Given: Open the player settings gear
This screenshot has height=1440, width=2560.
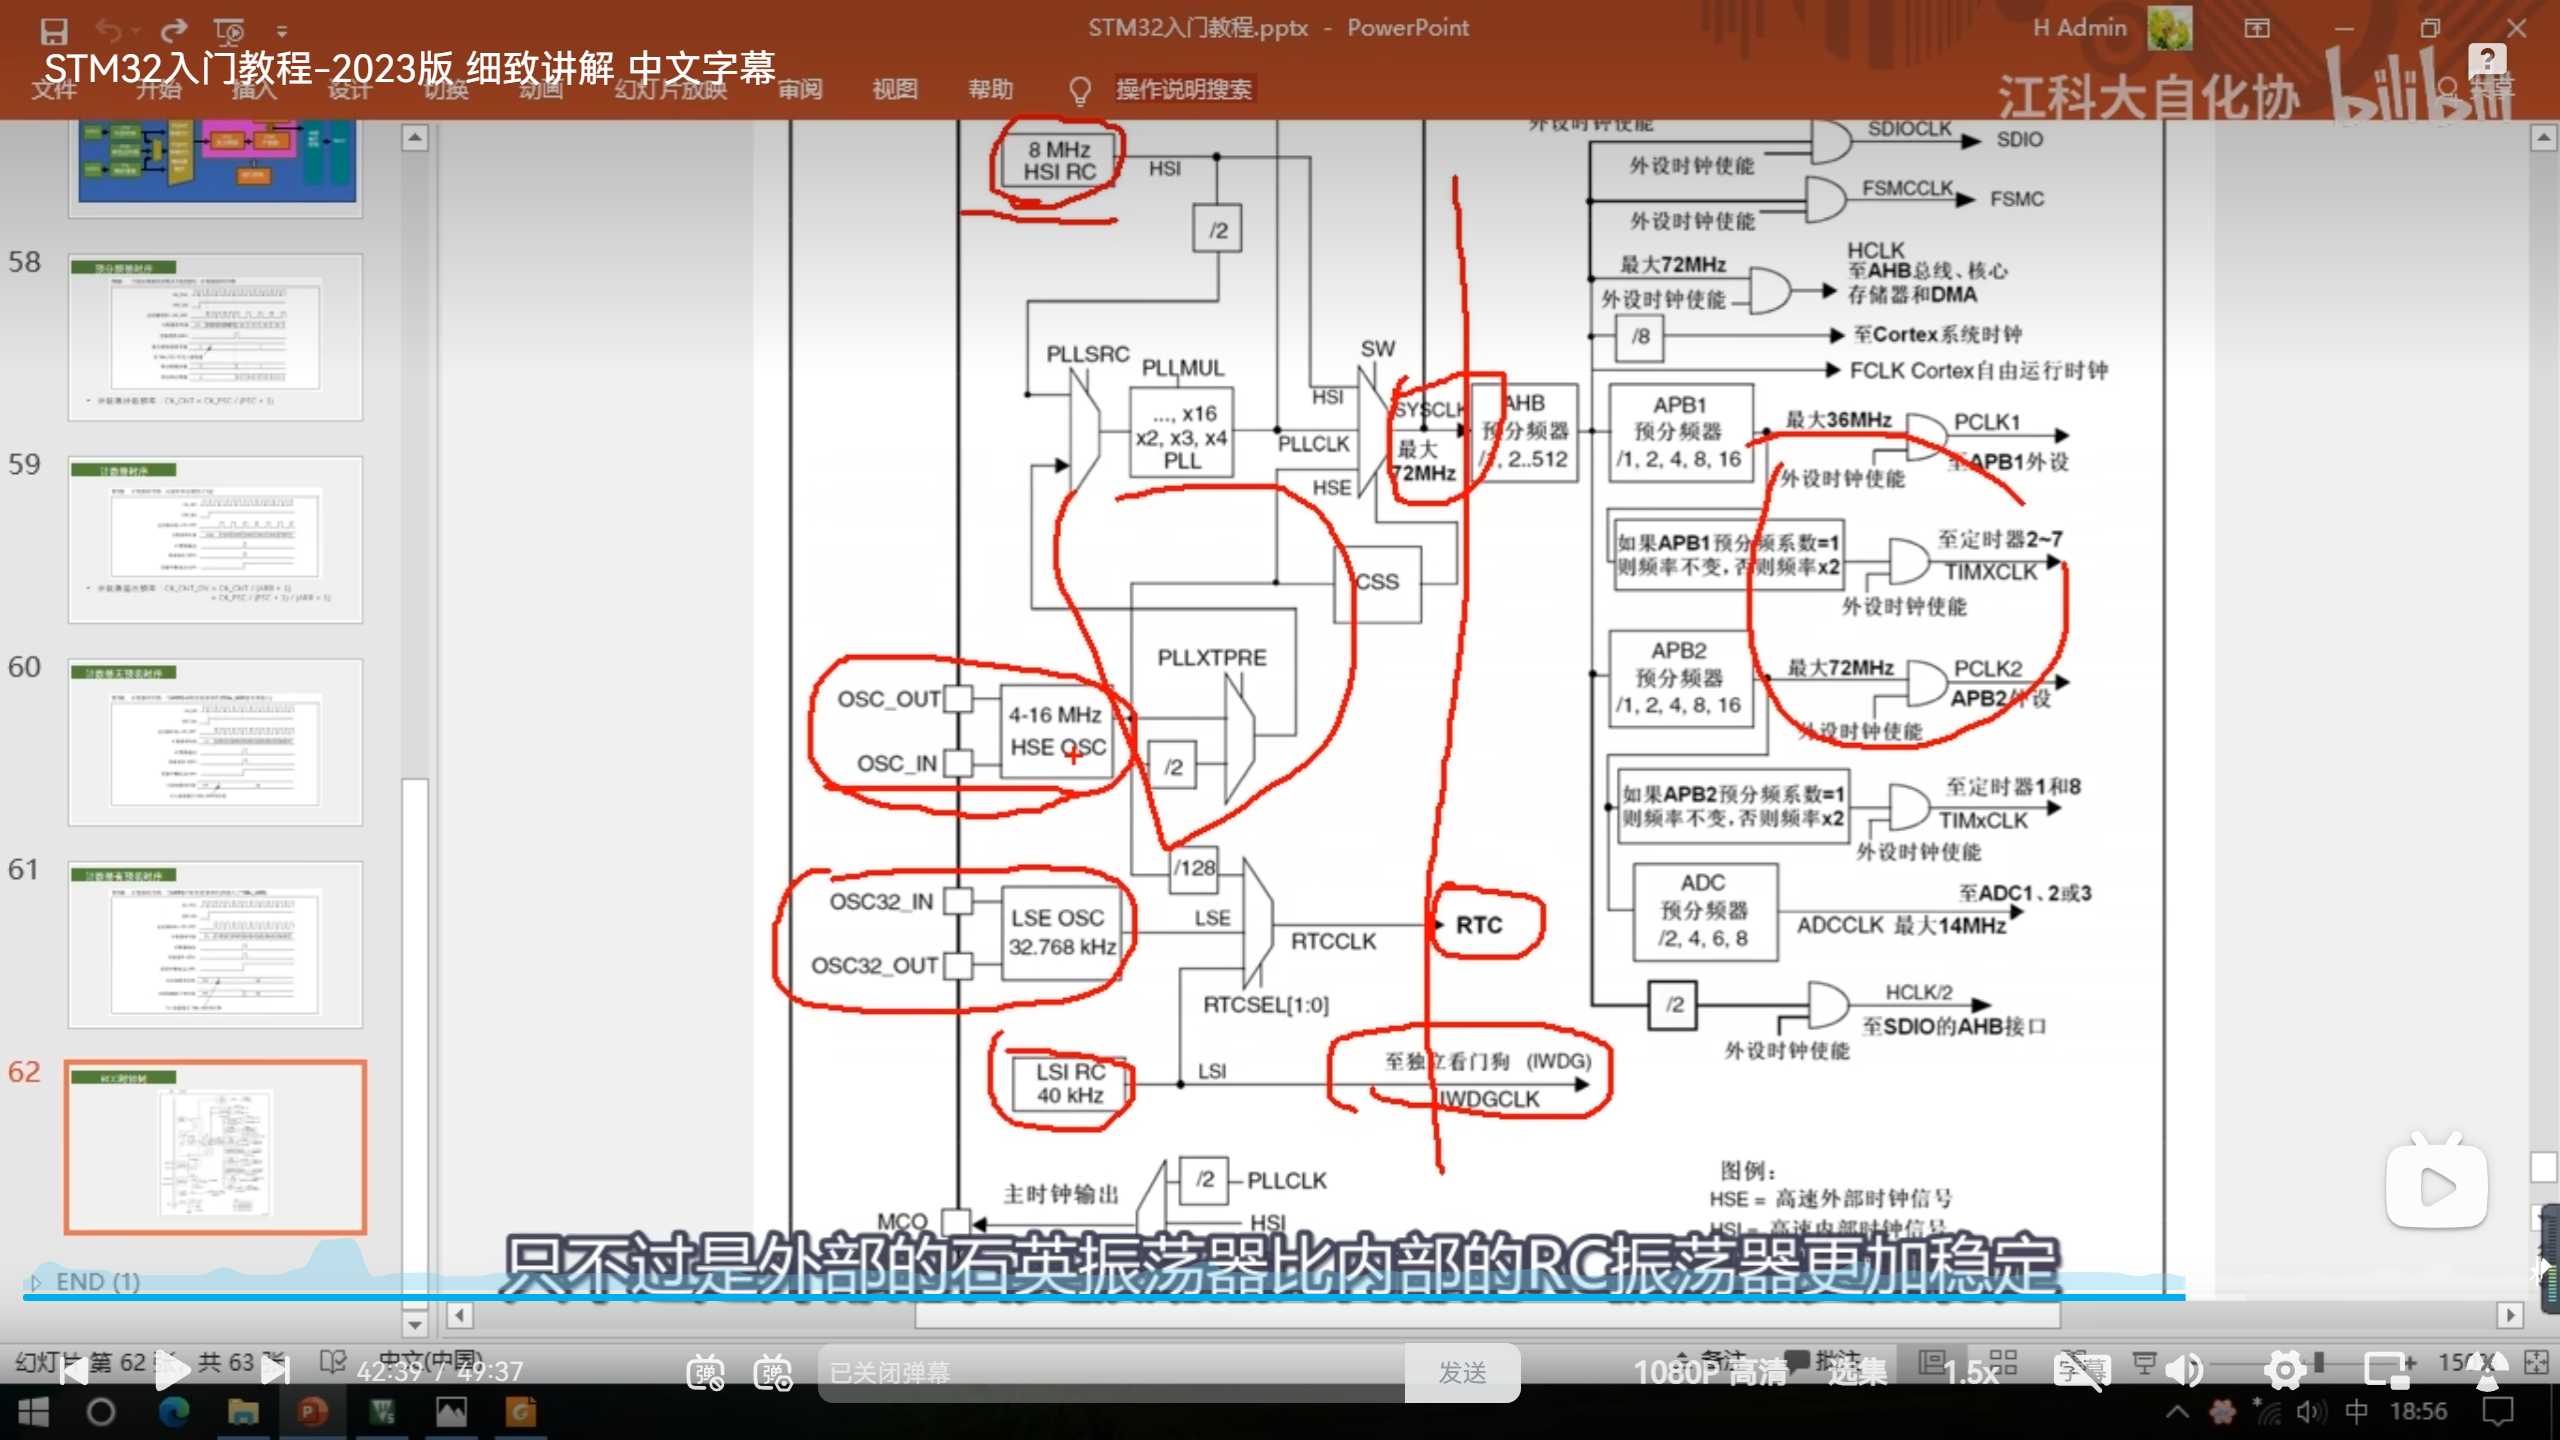Looking at the screenshot, I should (2285, 1370).
